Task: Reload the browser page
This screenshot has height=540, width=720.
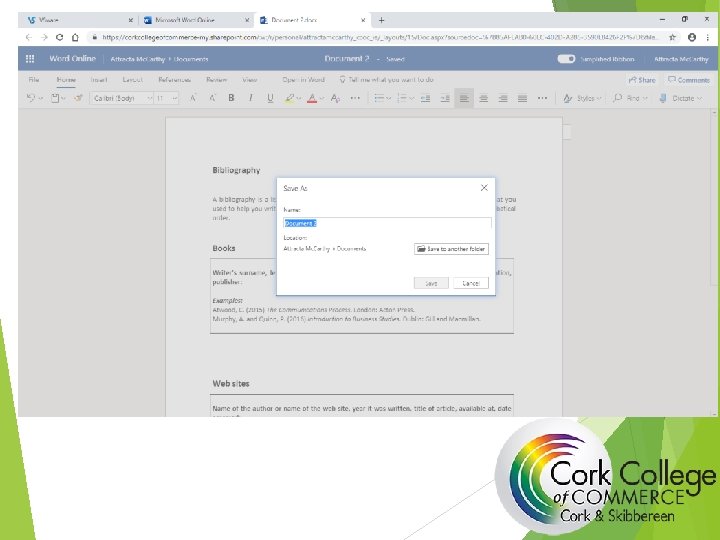Action: [x=59, y=37]
